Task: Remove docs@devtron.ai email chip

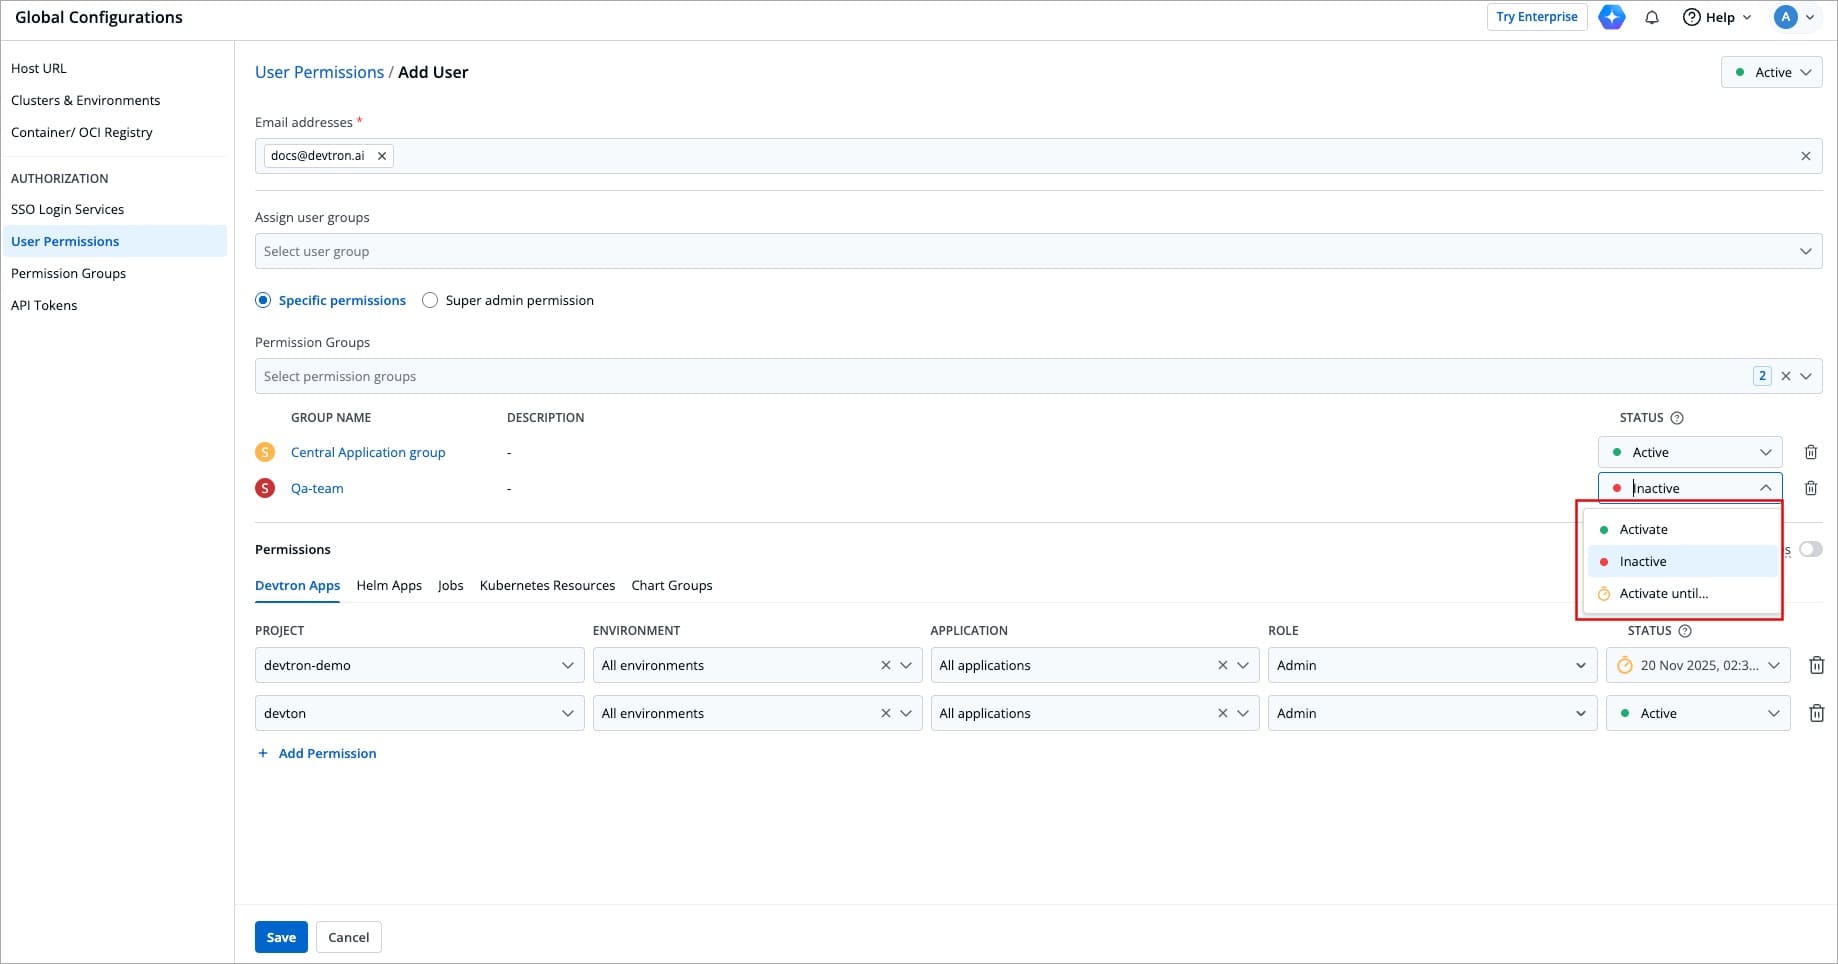Action: (x=382, y=156)
